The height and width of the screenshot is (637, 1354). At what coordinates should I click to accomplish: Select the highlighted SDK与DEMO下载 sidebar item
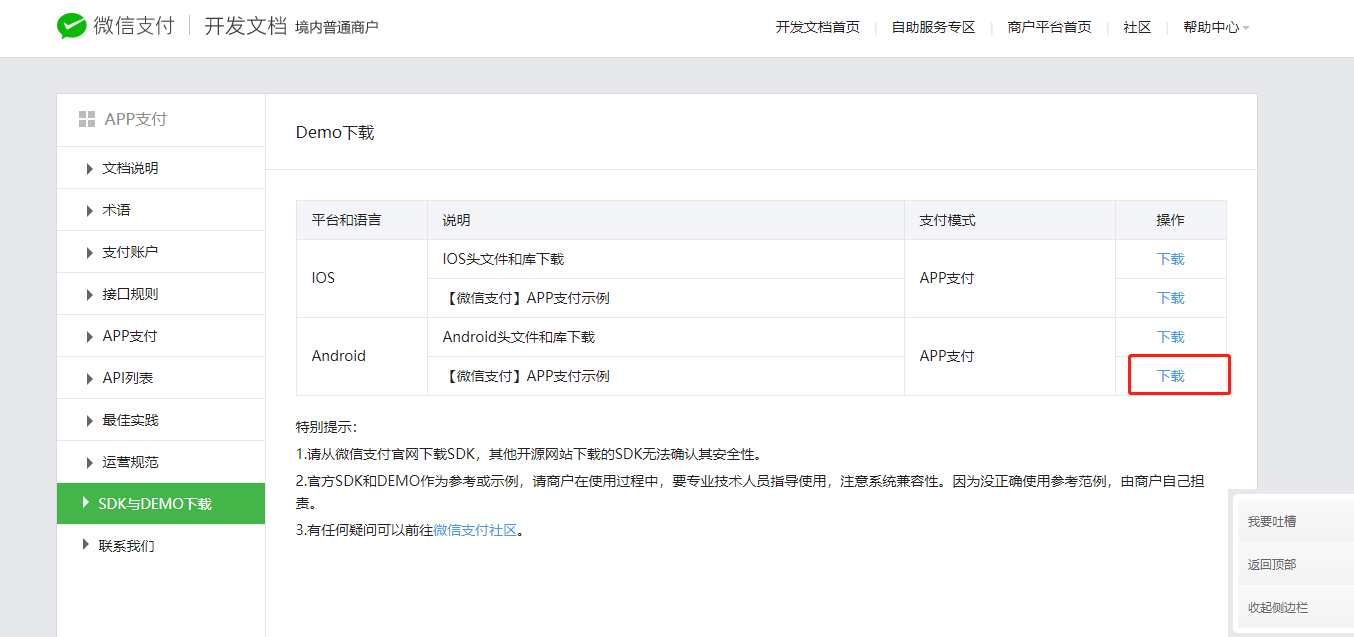pos(161,504)
